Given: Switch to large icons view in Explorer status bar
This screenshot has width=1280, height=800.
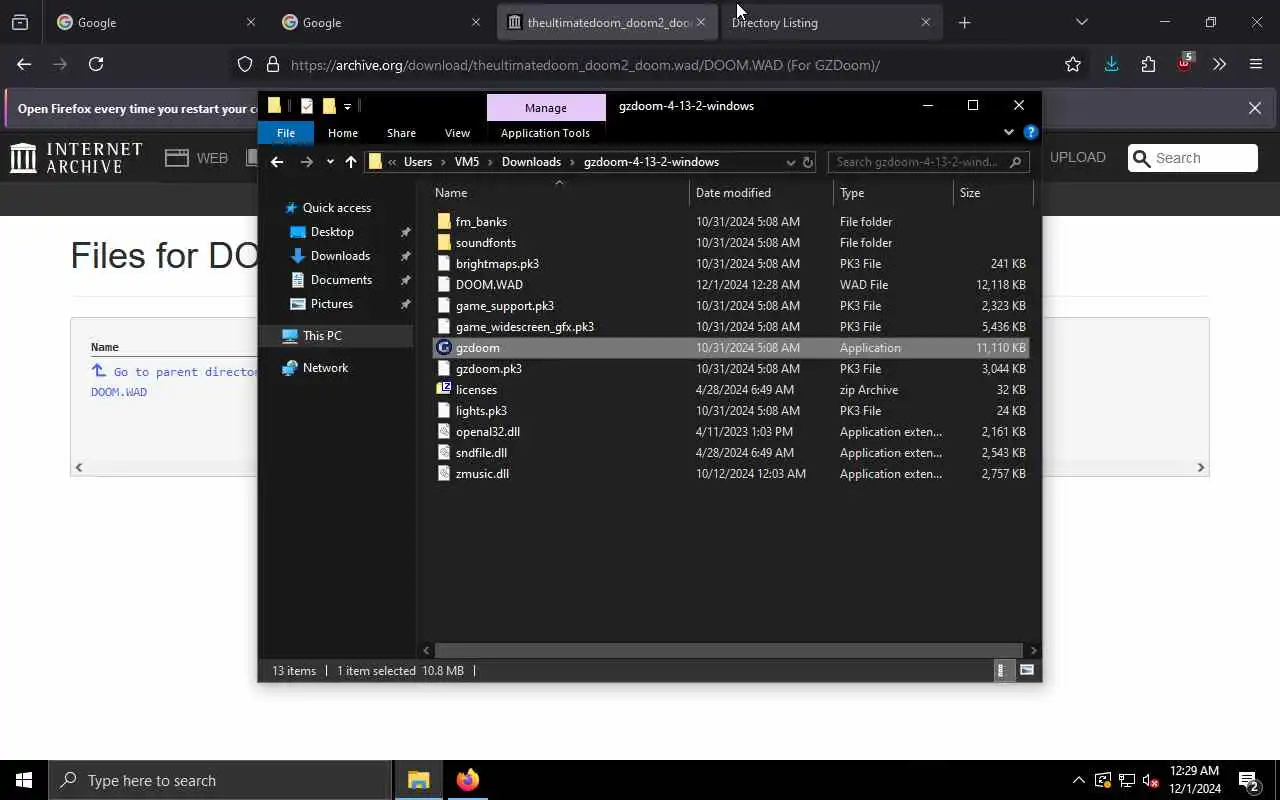Looking at the screenshot, I should click(x=1027, y=671).
